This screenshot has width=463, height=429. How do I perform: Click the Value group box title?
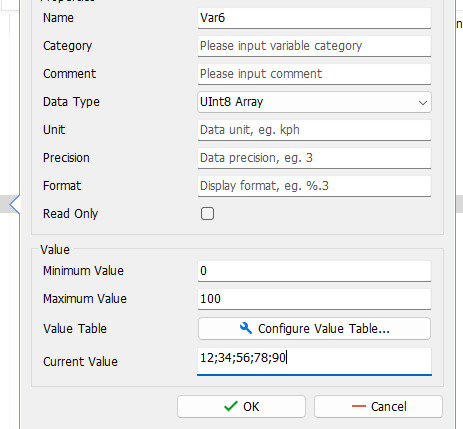55,250
